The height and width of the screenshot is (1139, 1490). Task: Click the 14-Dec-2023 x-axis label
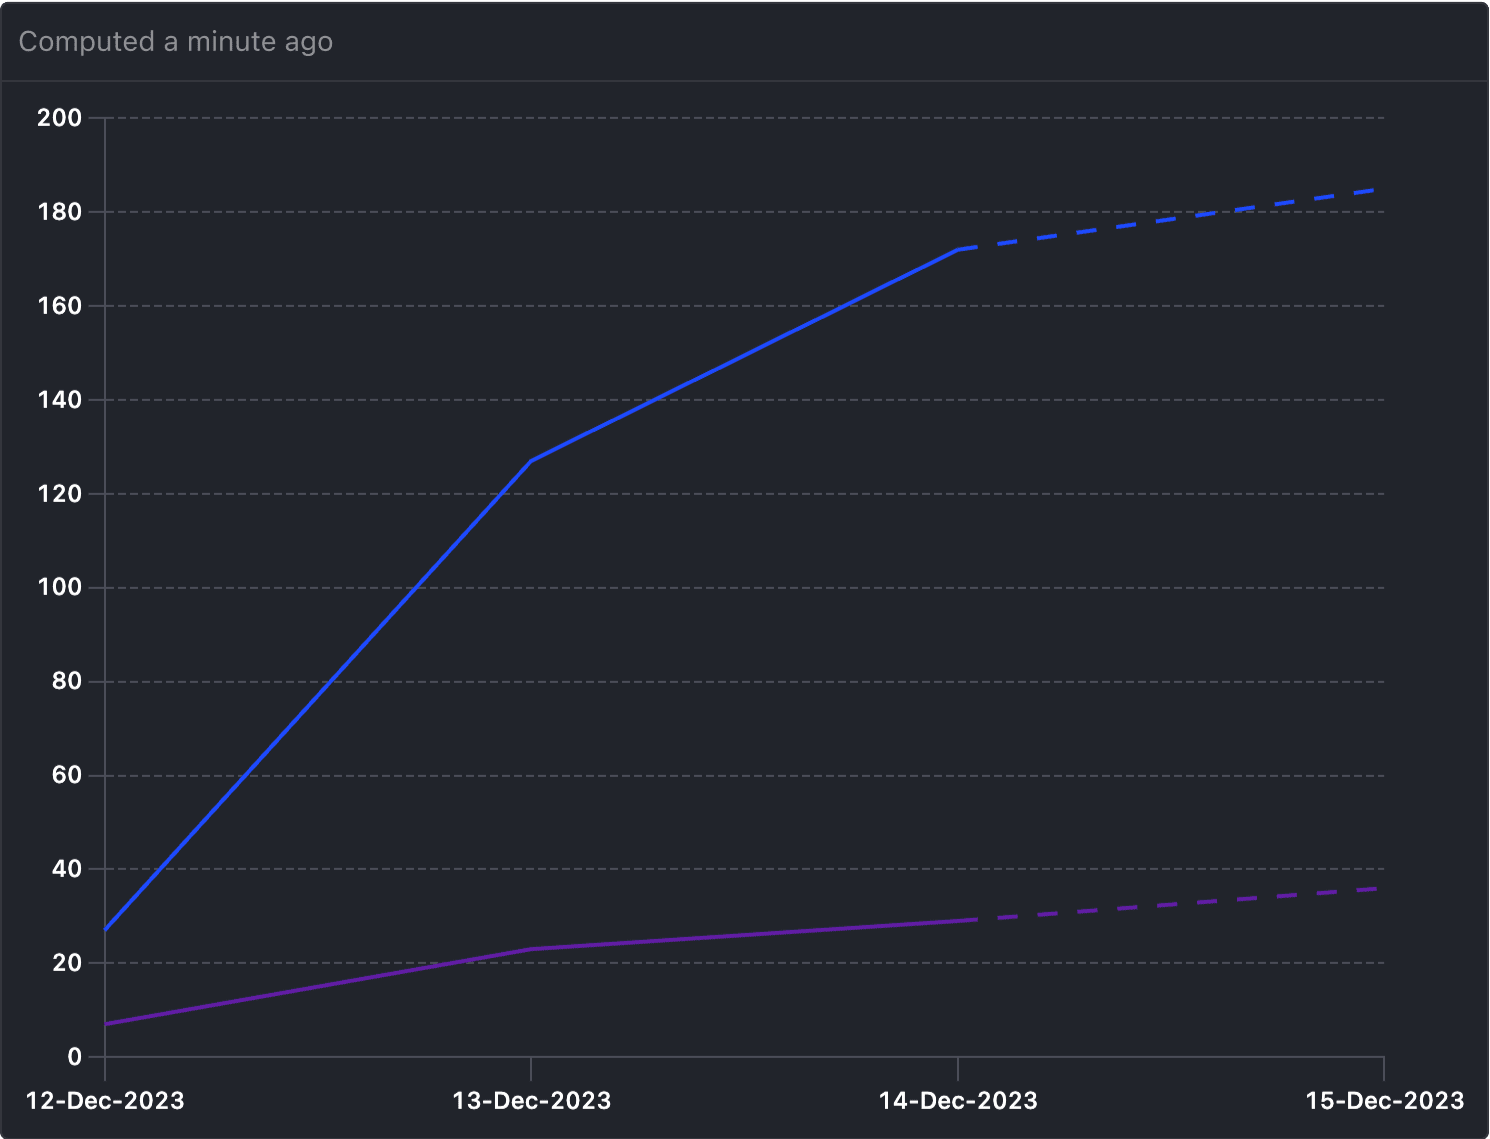tap(958, 1101)
